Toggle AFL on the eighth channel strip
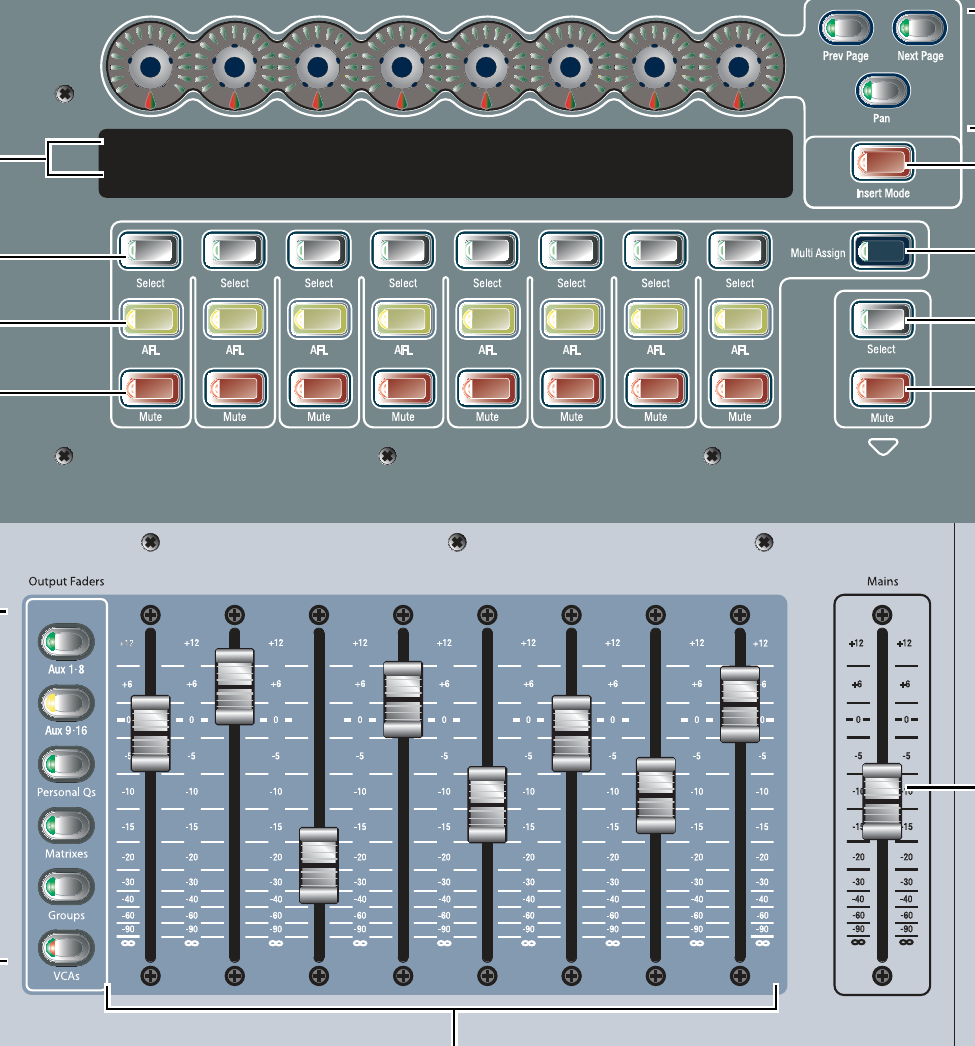The image size is (975, 1046). 740,320
